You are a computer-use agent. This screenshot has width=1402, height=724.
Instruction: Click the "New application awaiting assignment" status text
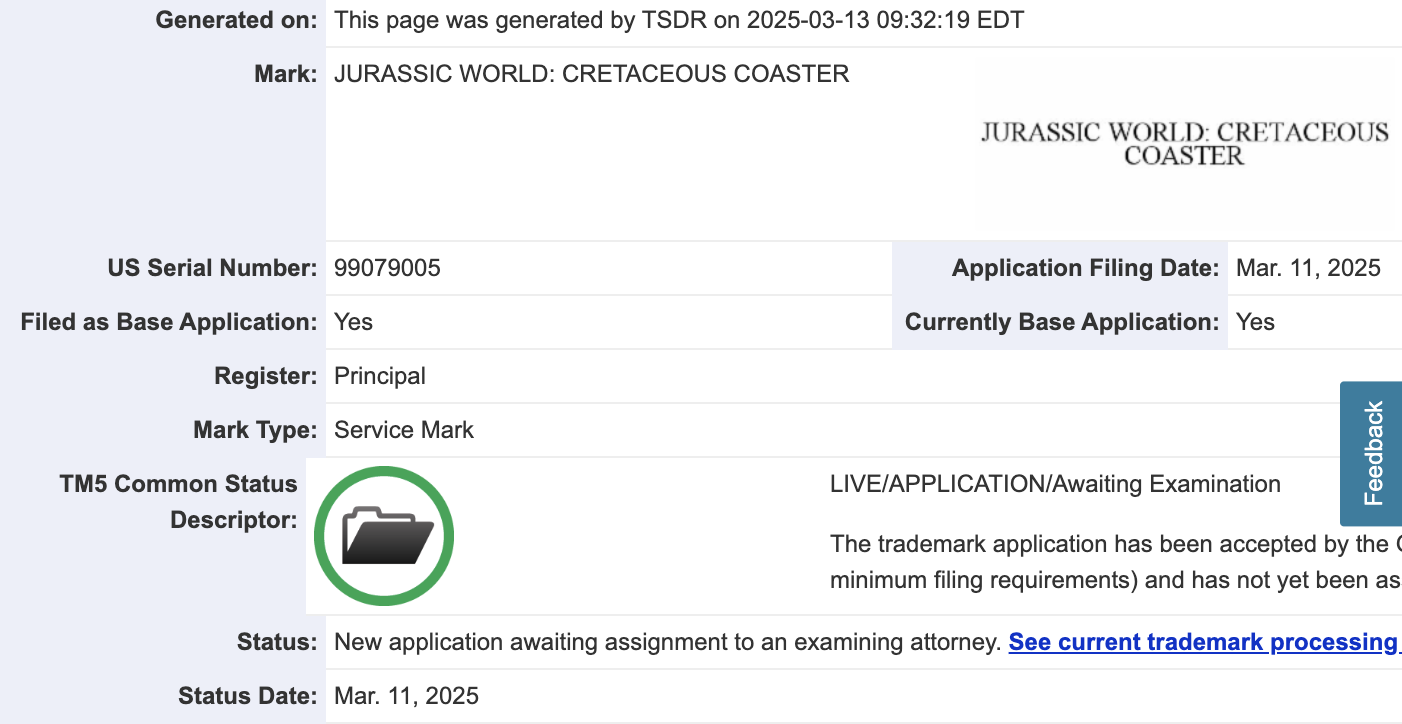667,642
